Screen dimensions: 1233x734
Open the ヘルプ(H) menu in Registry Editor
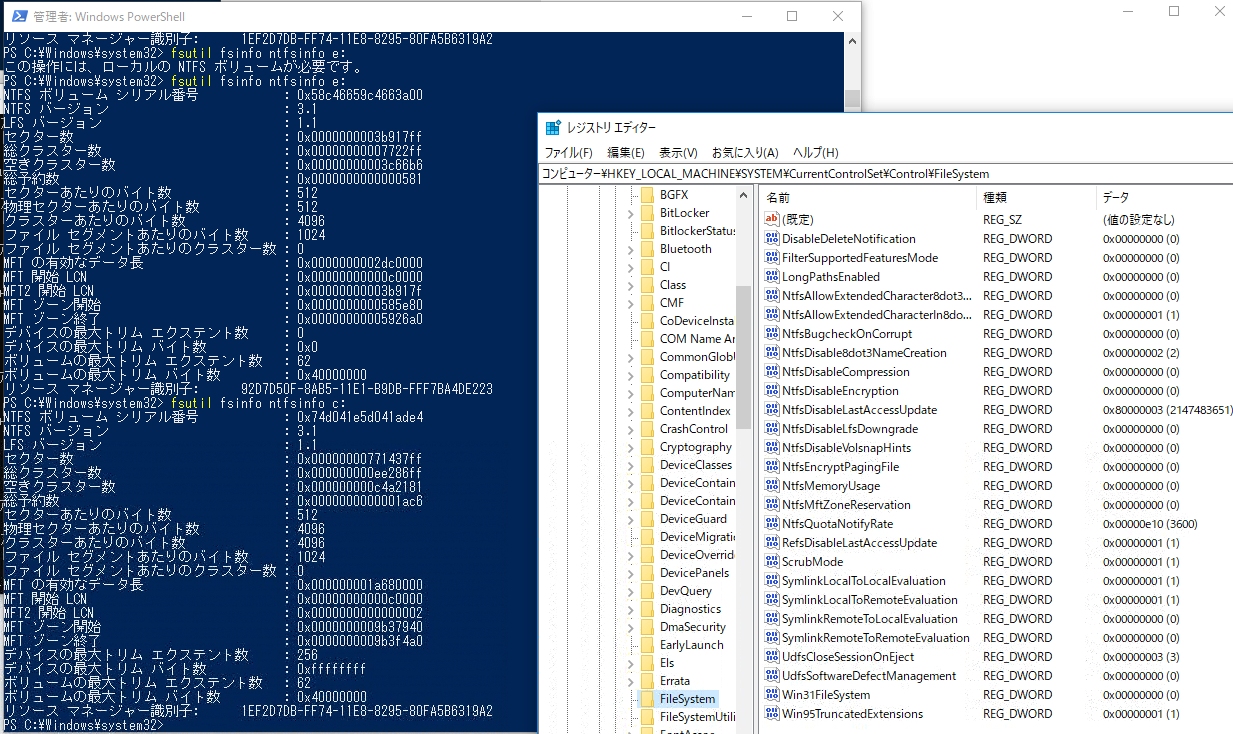point(816,152)
